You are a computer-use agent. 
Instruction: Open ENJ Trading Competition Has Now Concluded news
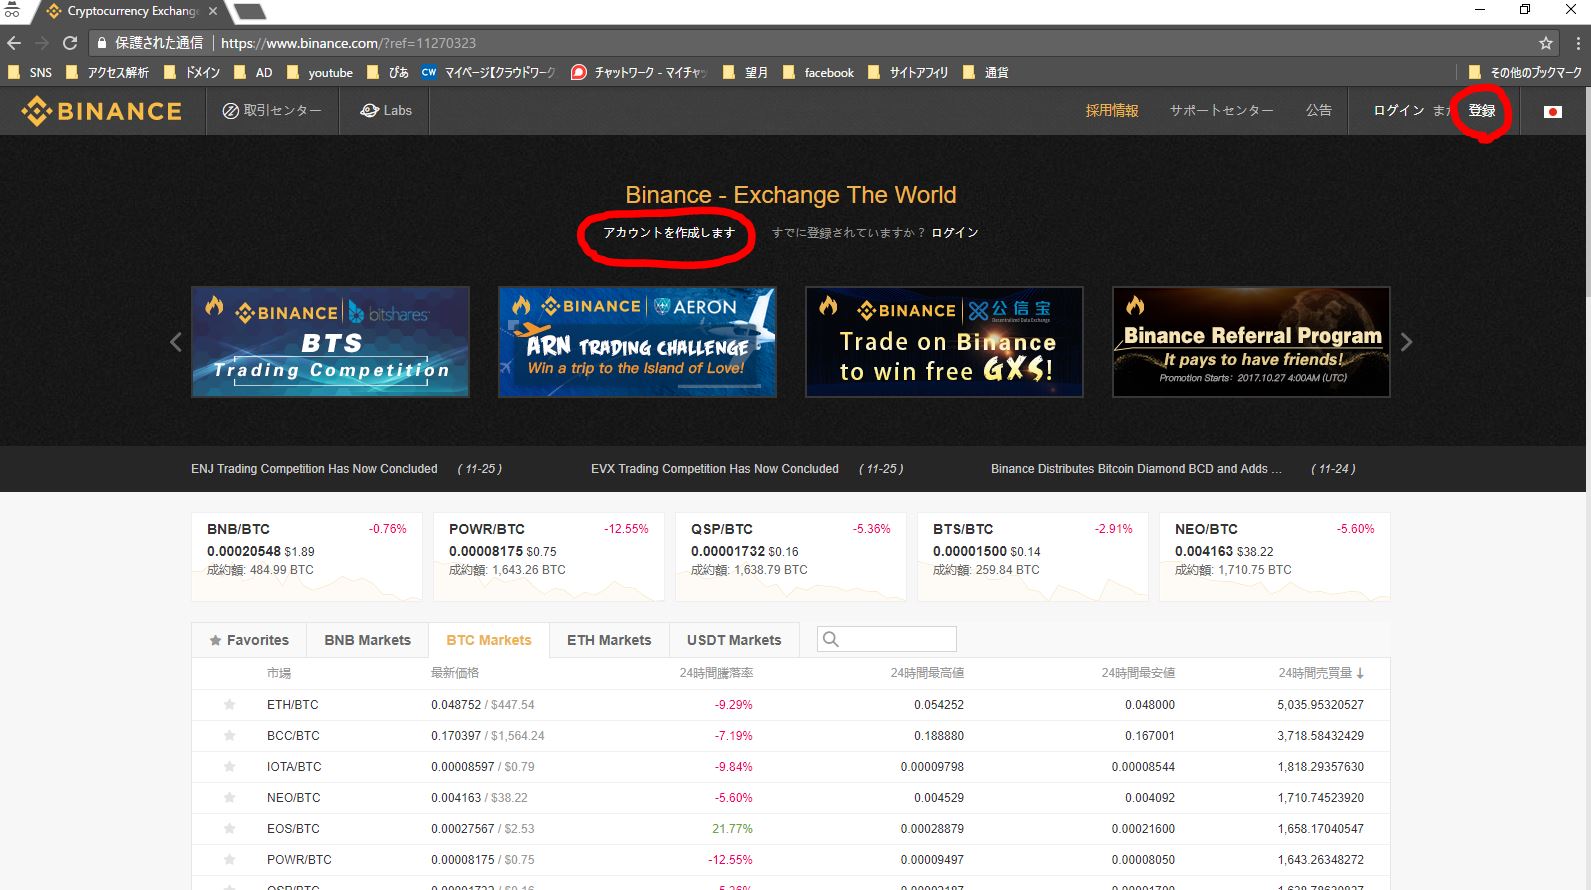[314, 469]
